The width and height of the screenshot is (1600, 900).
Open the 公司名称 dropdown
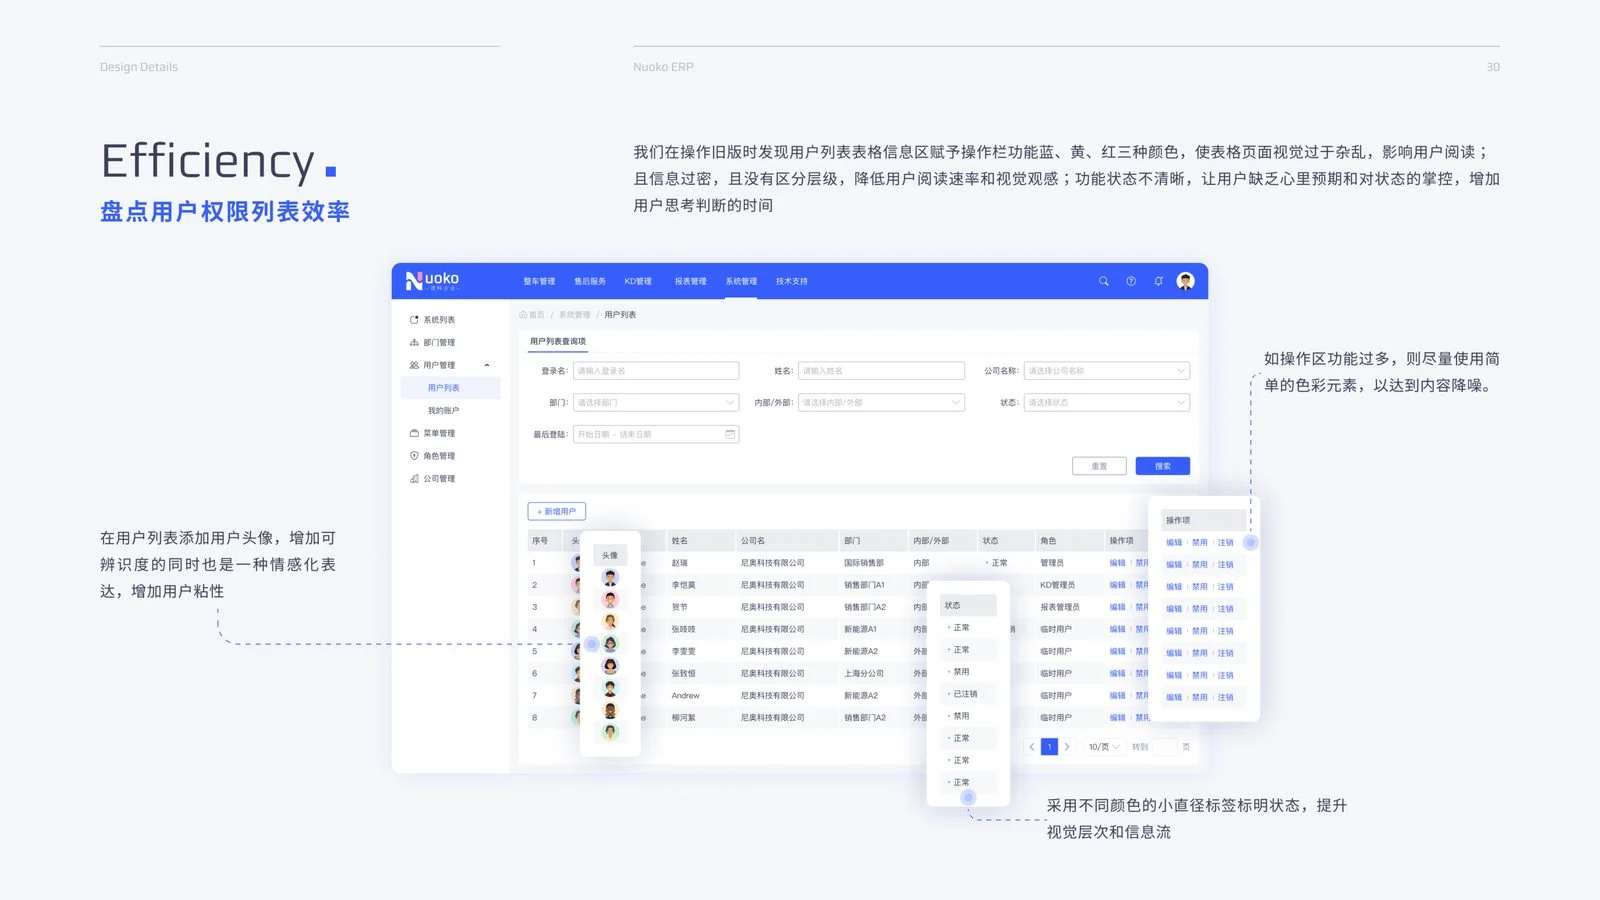click(1107, 371)
